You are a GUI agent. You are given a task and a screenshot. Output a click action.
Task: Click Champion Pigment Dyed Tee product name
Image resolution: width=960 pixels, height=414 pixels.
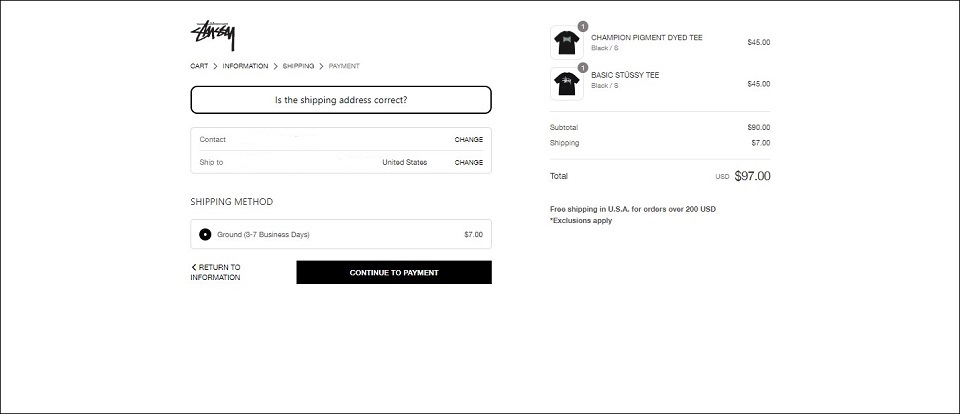[x=647, y=38]
